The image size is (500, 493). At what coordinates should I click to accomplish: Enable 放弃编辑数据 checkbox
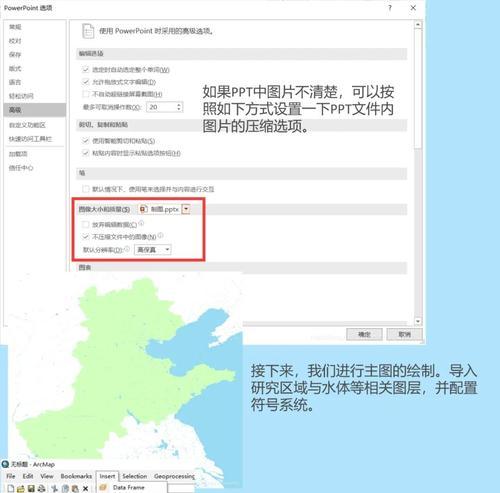click(86, 224)
